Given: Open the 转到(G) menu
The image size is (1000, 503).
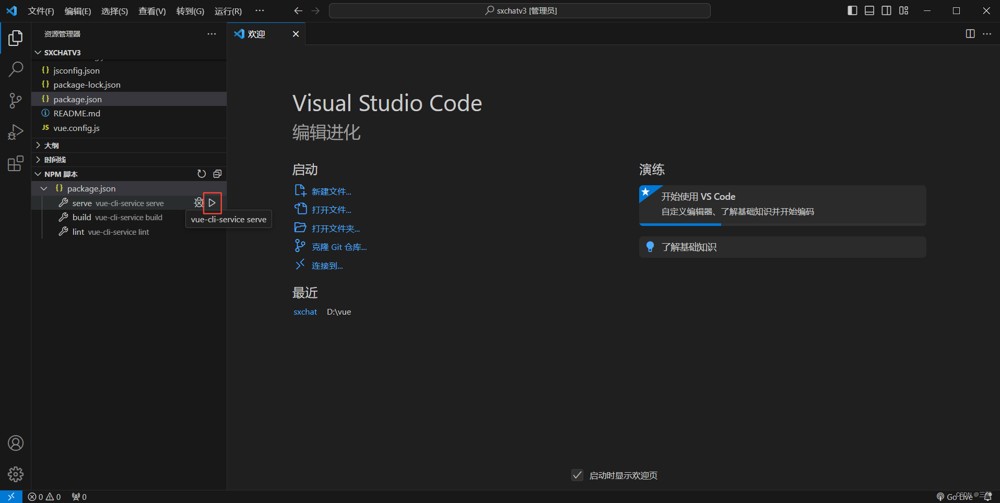Looking at the screenshot, I should 191,11.
